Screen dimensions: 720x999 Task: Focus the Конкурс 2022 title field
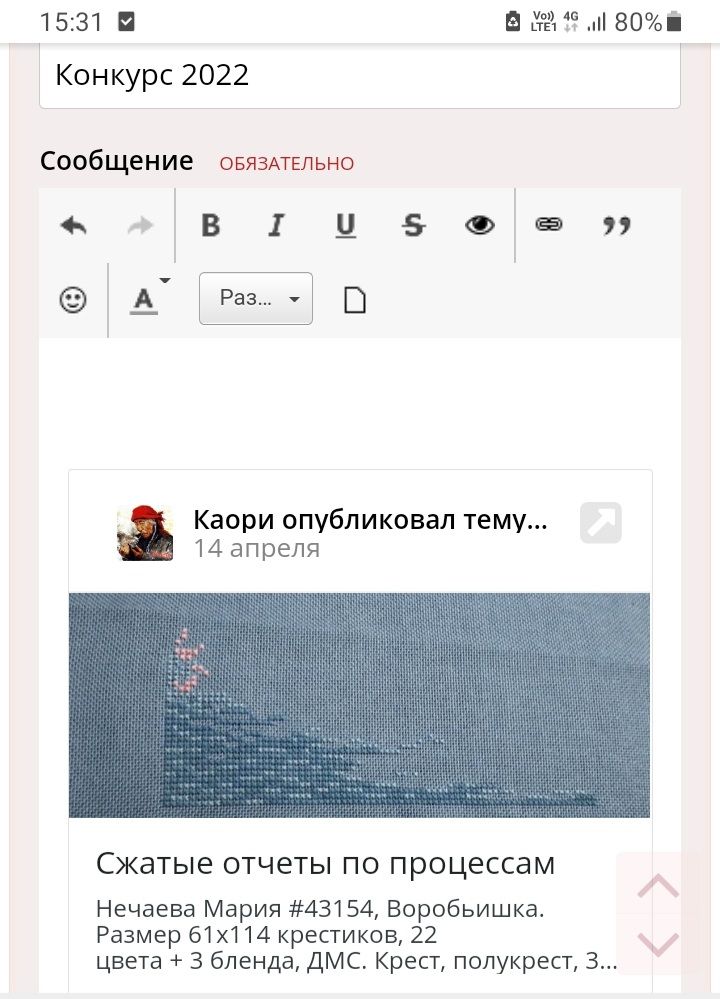[360, 76]
